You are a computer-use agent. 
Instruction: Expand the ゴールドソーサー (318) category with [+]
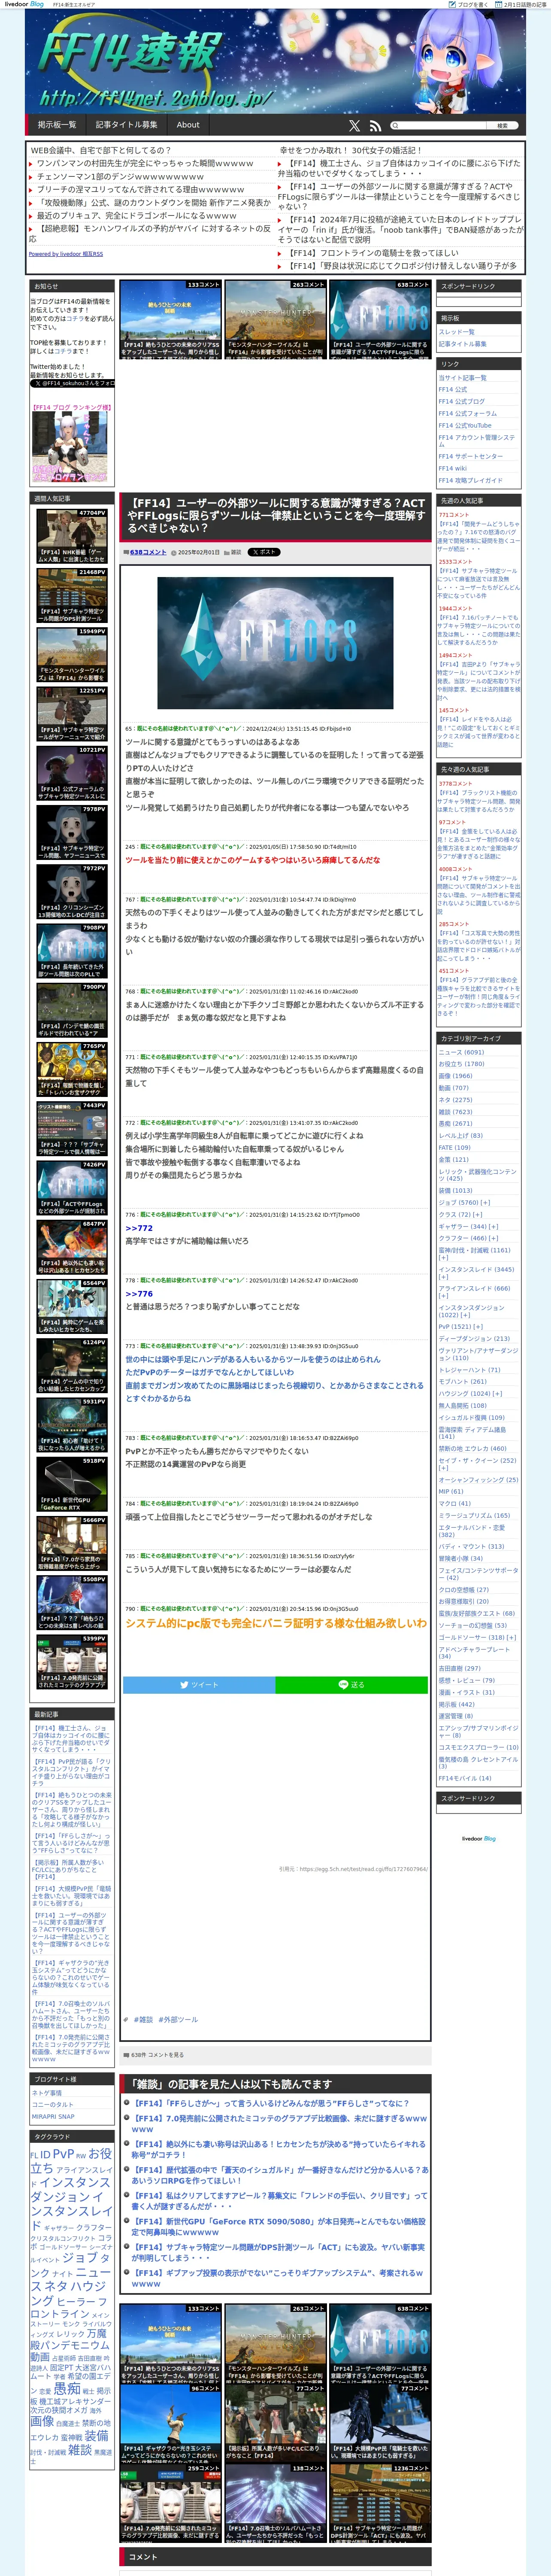pos(511,1638)
